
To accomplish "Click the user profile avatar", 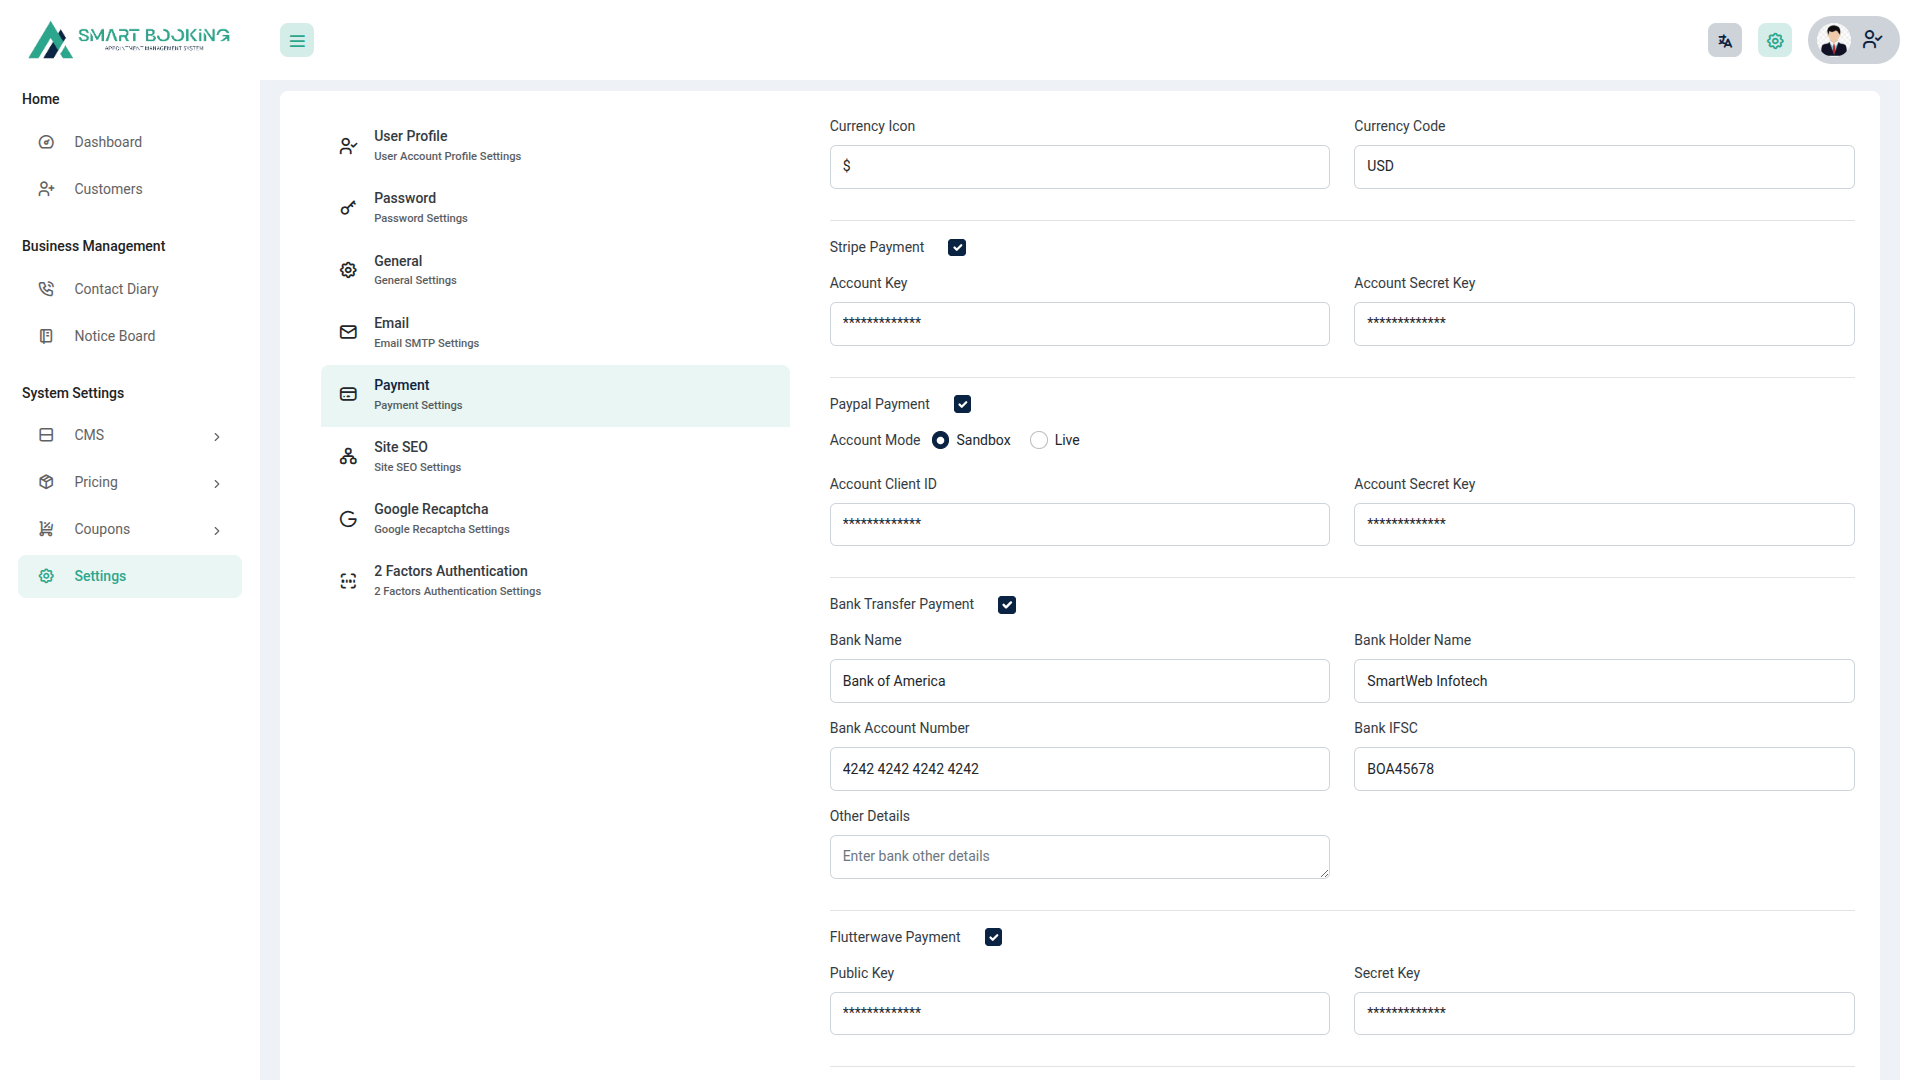I will click(1835, 40).
